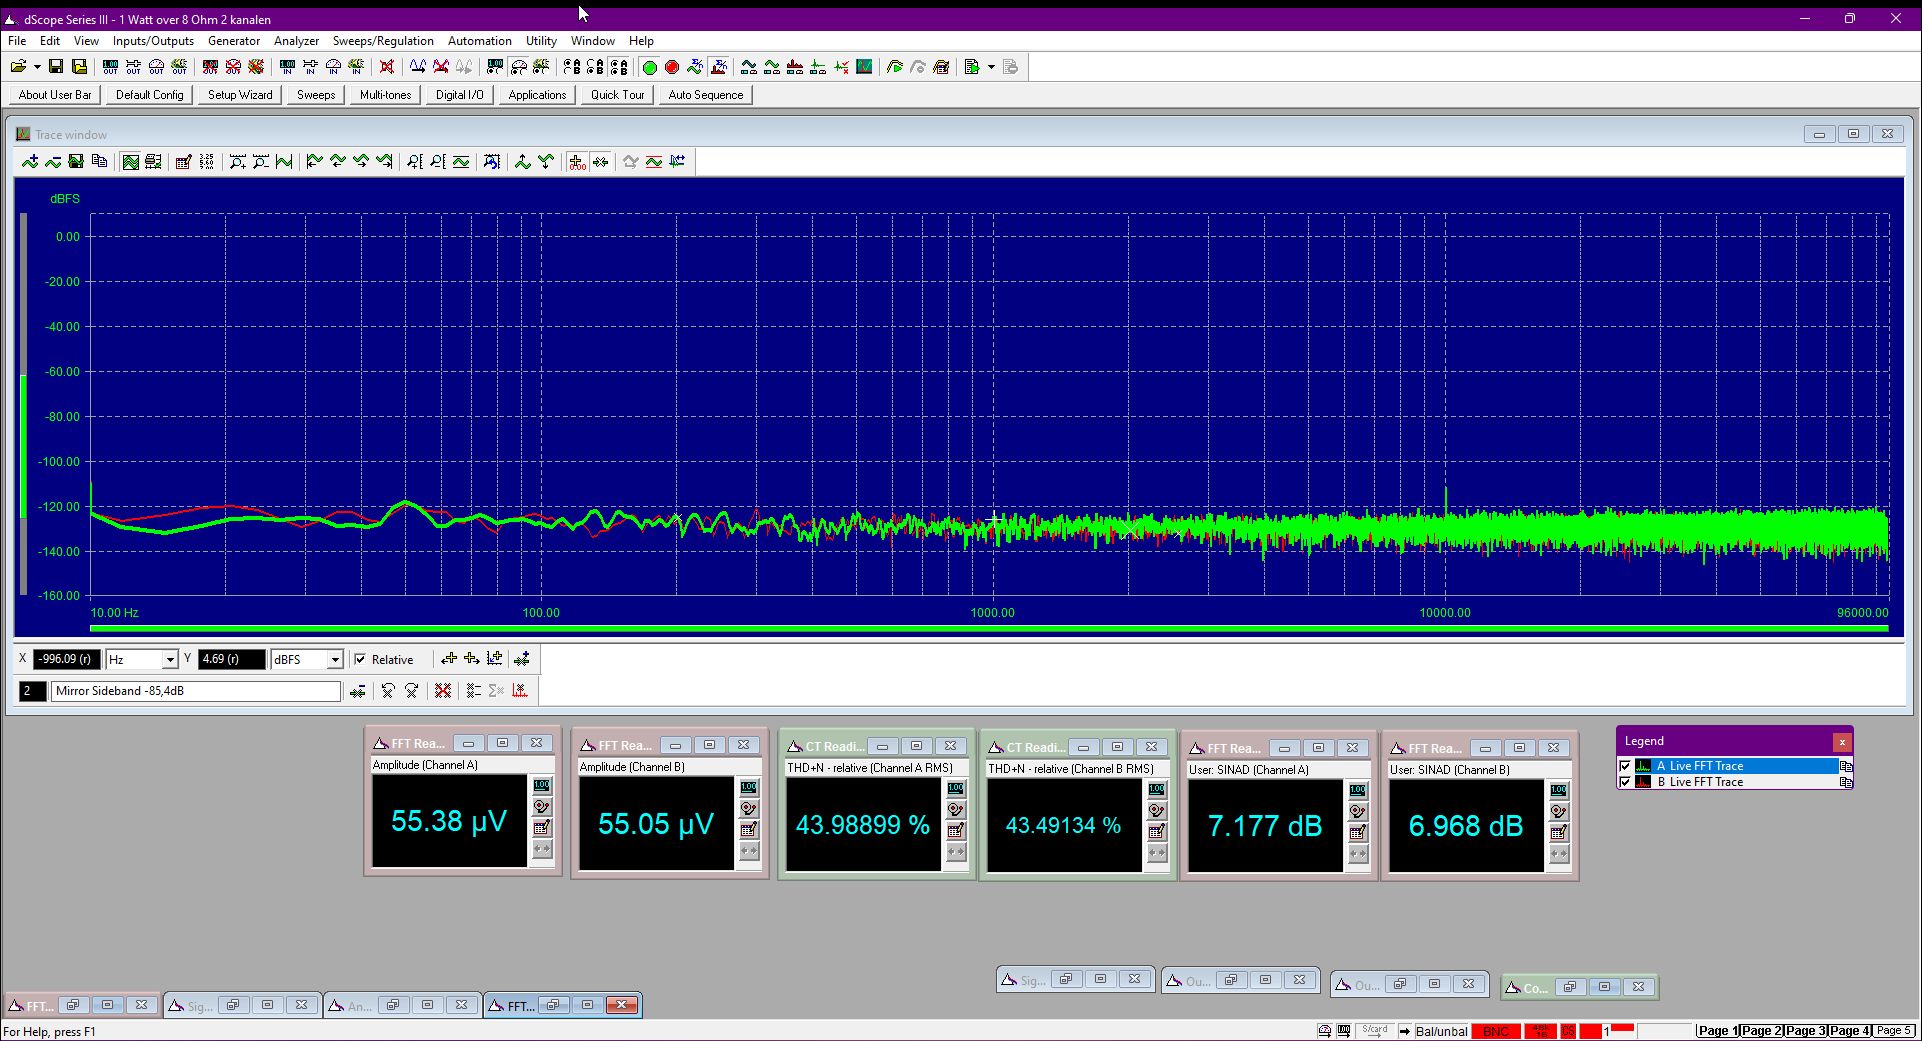Click add trace icon in trace toolbar
This screenshot has width=1922, height=1041.
click(x=30, y=162)
